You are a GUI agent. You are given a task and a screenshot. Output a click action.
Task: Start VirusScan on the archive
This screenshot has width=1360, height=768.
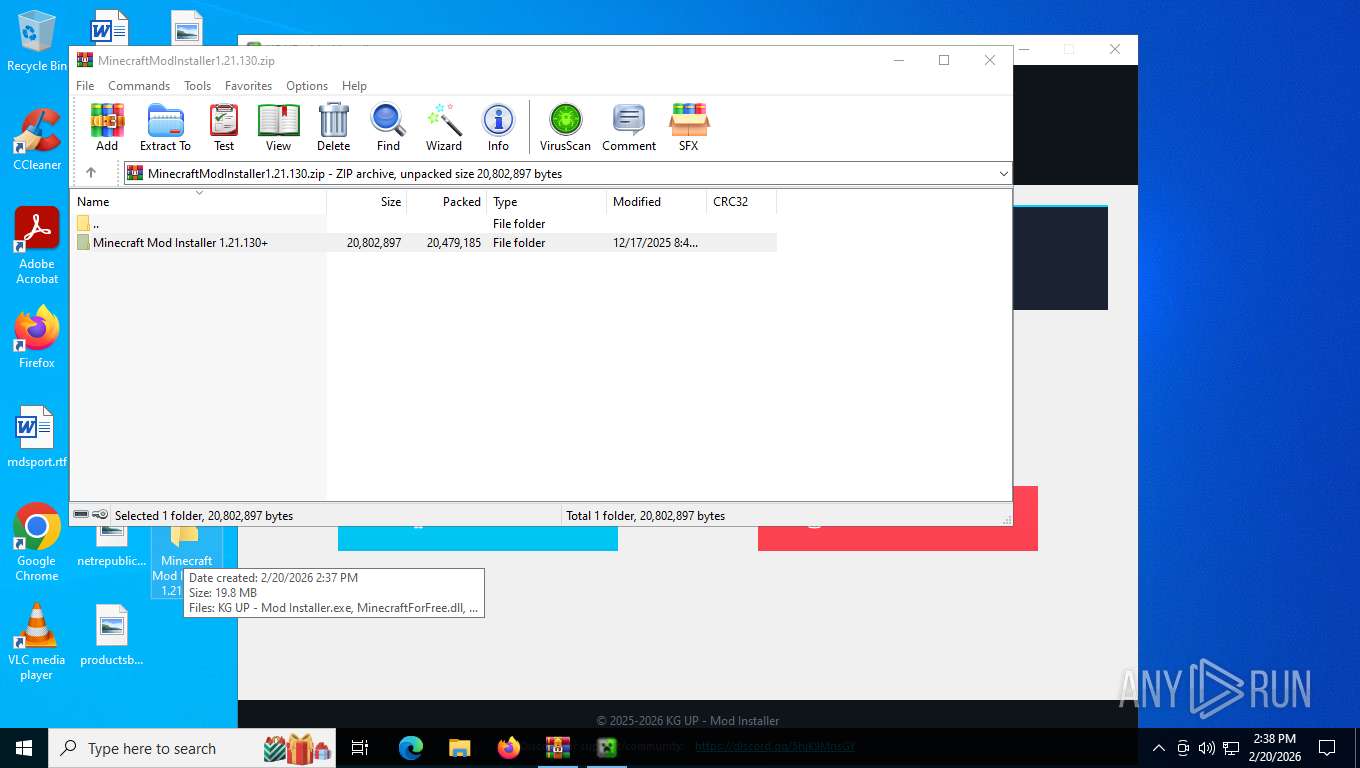click(x=565, y=127)
